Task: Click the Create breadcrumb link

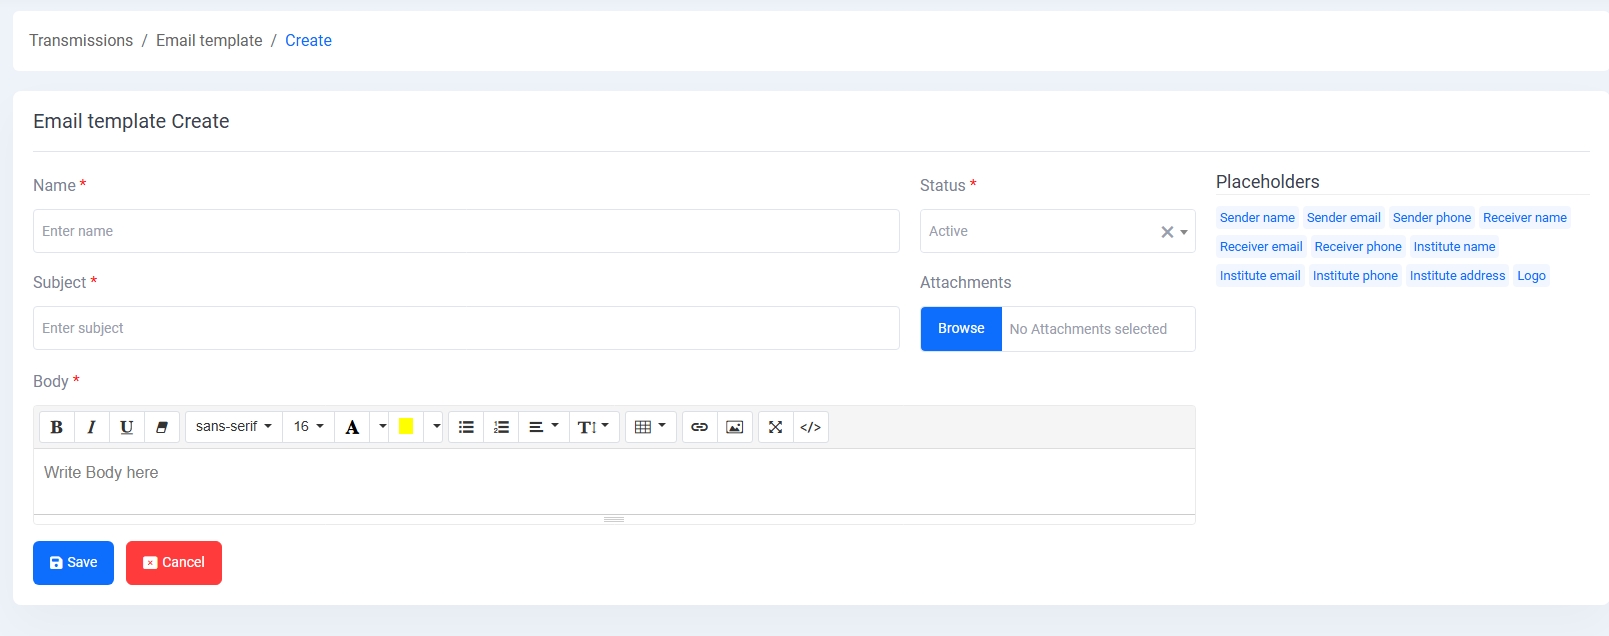Action: (308, 41)
